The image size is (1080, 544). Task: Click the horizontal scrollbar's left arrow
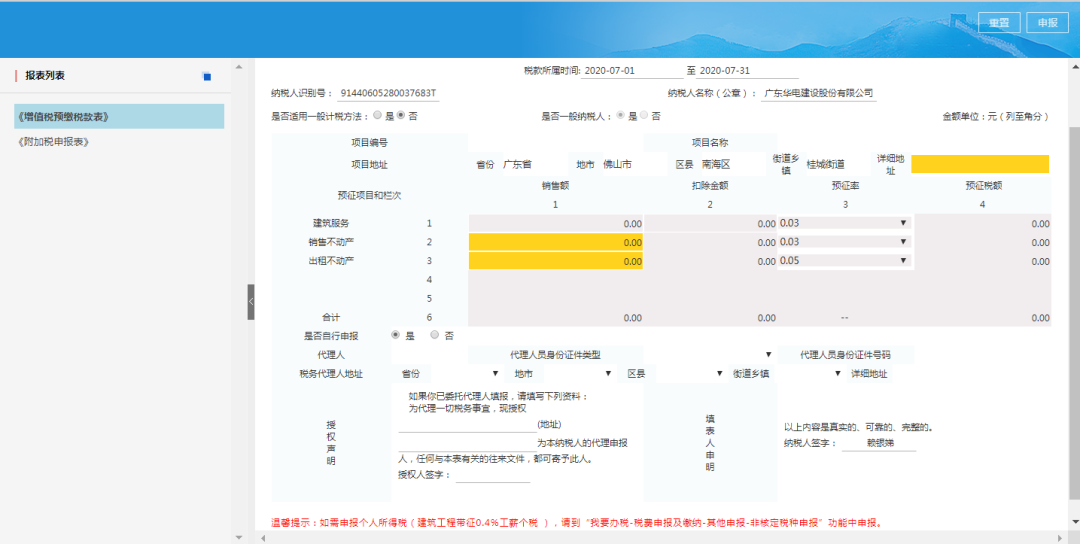point(262,537)
